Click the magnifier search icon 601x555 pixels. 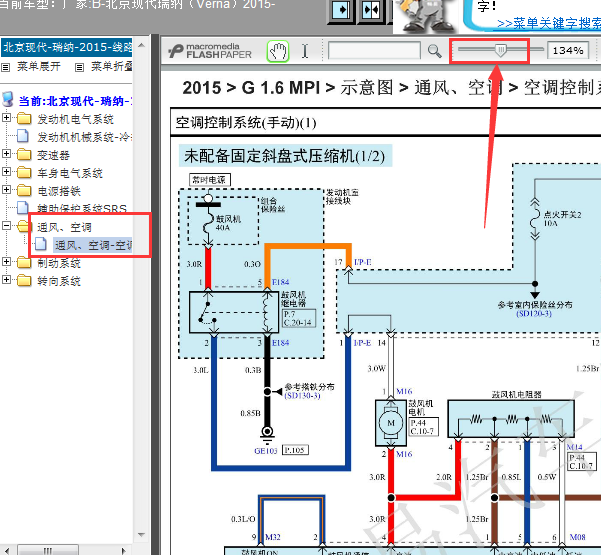pyautogui.click(x=434, y=51)
